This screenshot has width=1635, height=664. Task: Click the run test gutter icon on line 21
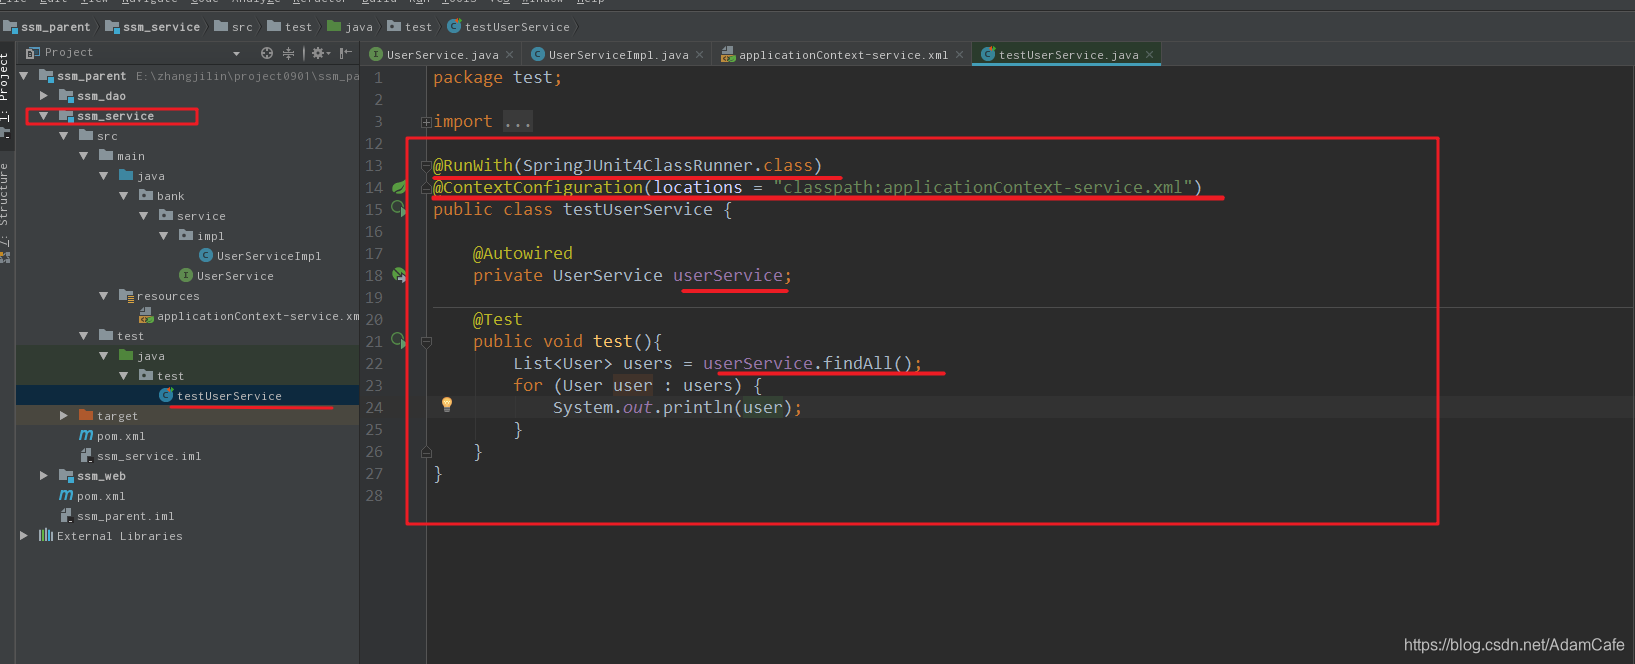point(399,341)
